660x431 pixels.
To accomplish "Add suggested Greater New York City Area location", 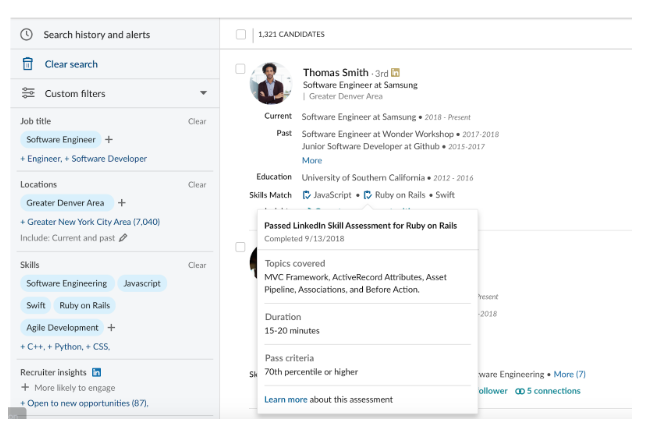I will click(90, 222).
